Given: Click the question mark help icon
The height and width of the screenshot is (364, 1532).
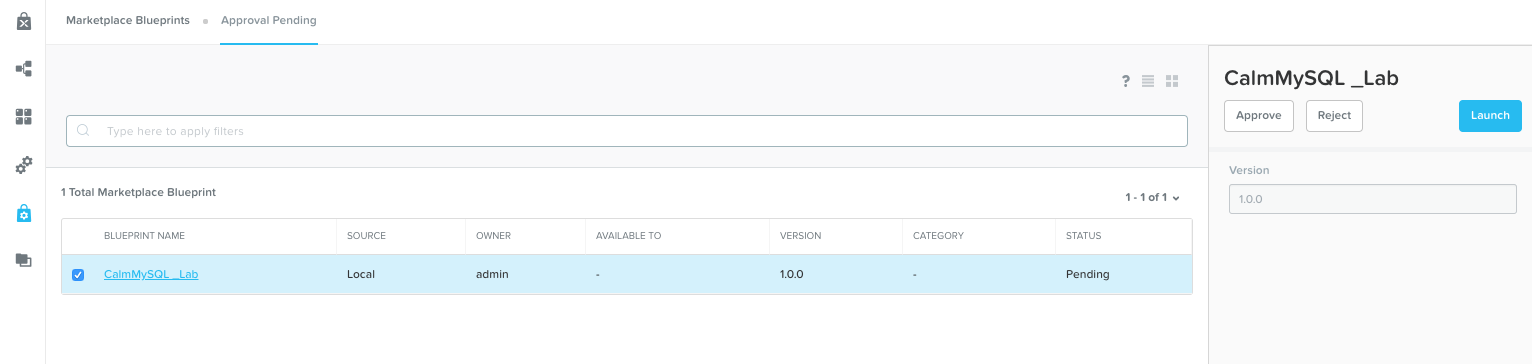Looking at the screenshot, I should pyautogui.click(x=1125, y=81).
